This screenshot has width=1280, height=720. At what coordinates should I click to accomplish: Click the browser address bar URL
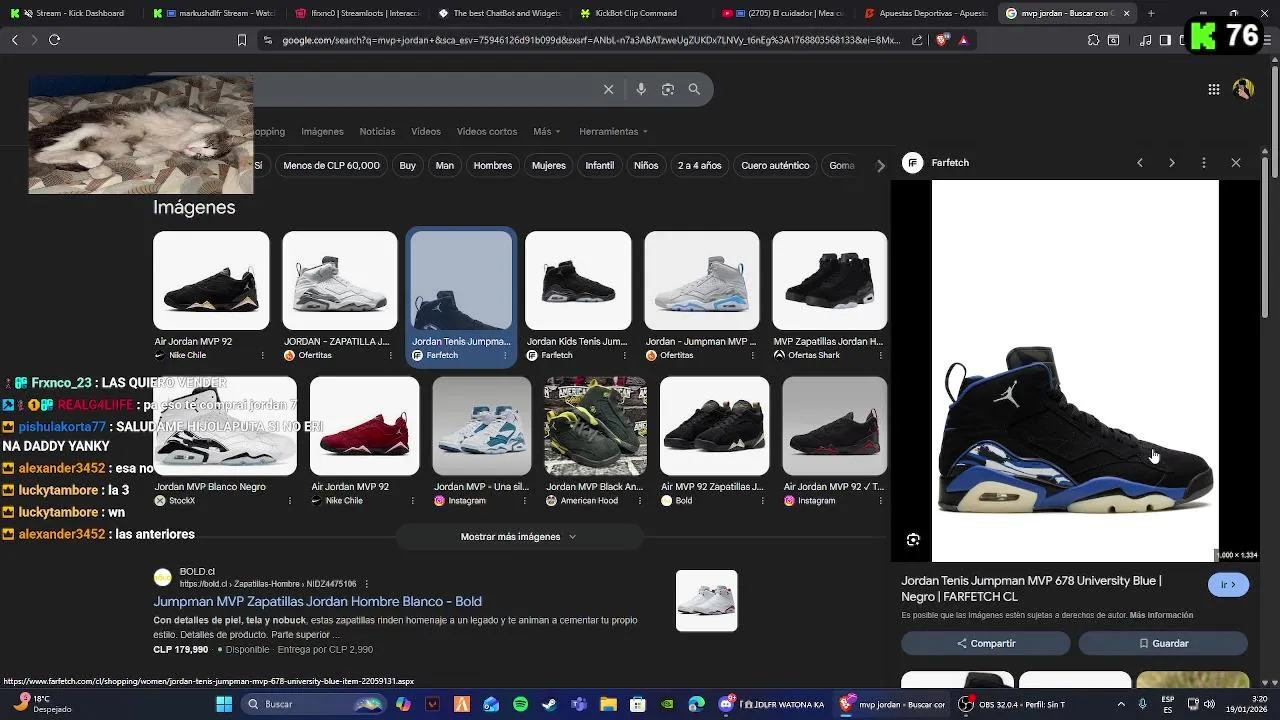[x=590, y=40]
